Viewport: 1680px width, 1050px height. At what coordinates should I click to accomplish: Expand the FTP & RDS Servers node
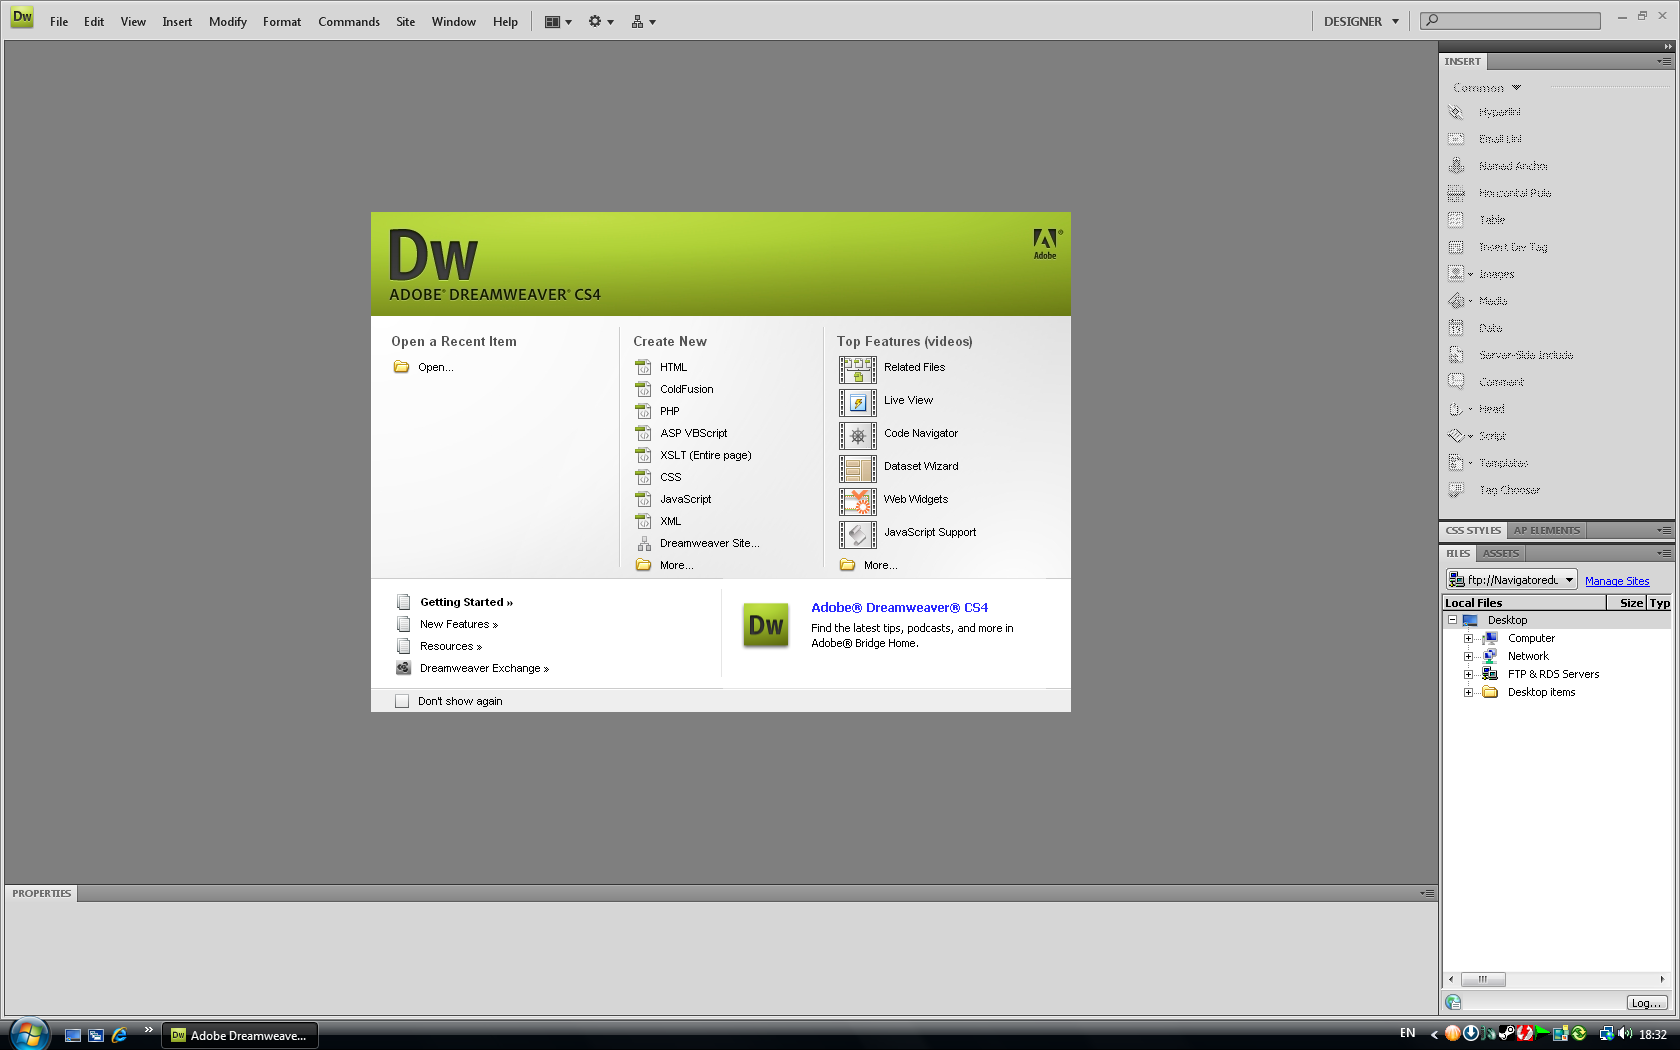[1468, 674]
